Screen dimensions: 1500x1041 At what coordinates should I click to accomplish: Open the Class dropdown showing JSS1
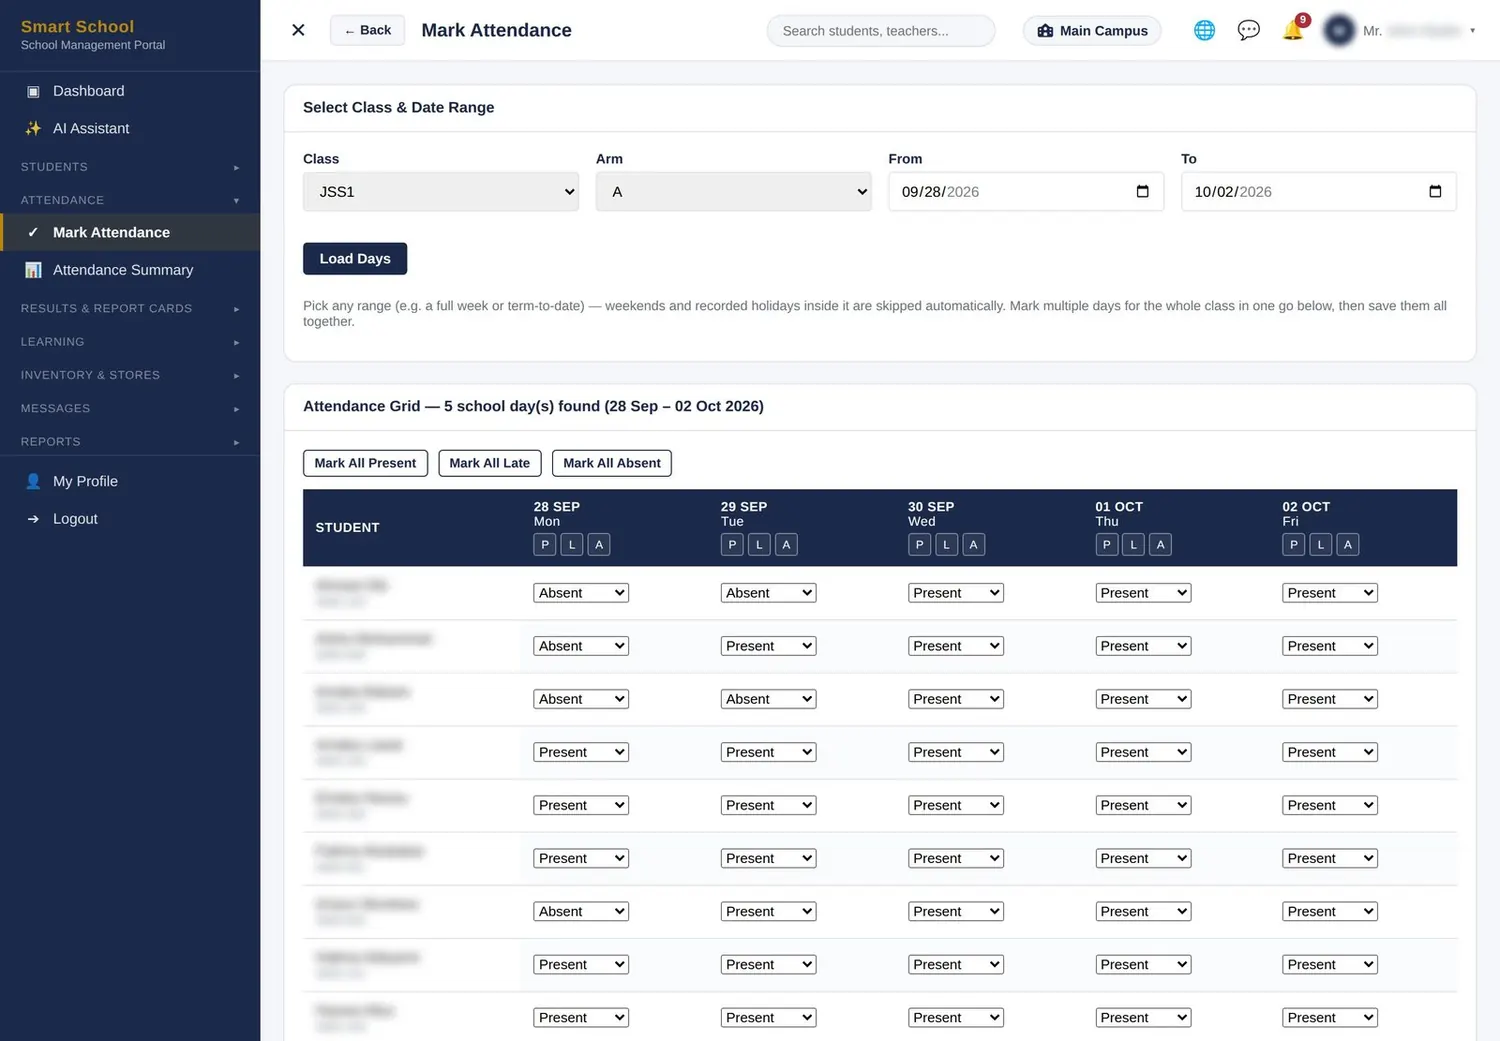coord(441,191)
